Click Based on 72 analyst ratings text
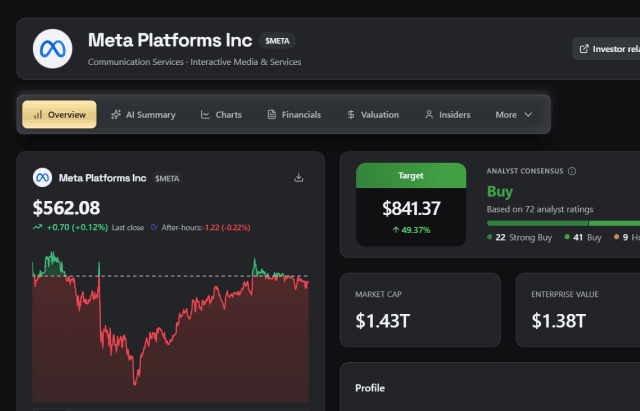640x411 pixels. 540,209
